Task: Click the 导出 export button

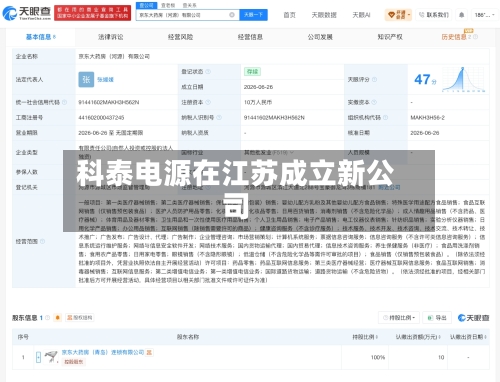Action: pos(437,318)
